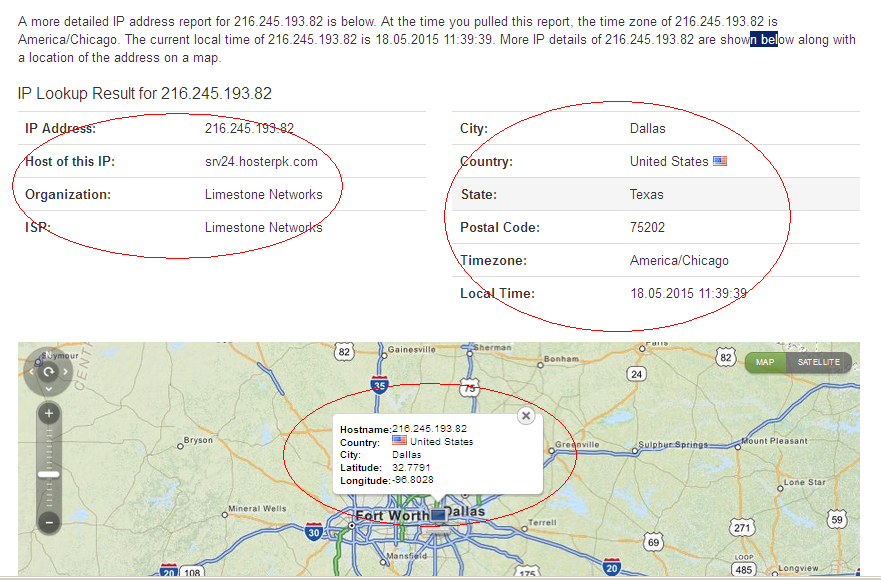Click the Route 271 shield on the map
The image size is (881, 580).
742,528
